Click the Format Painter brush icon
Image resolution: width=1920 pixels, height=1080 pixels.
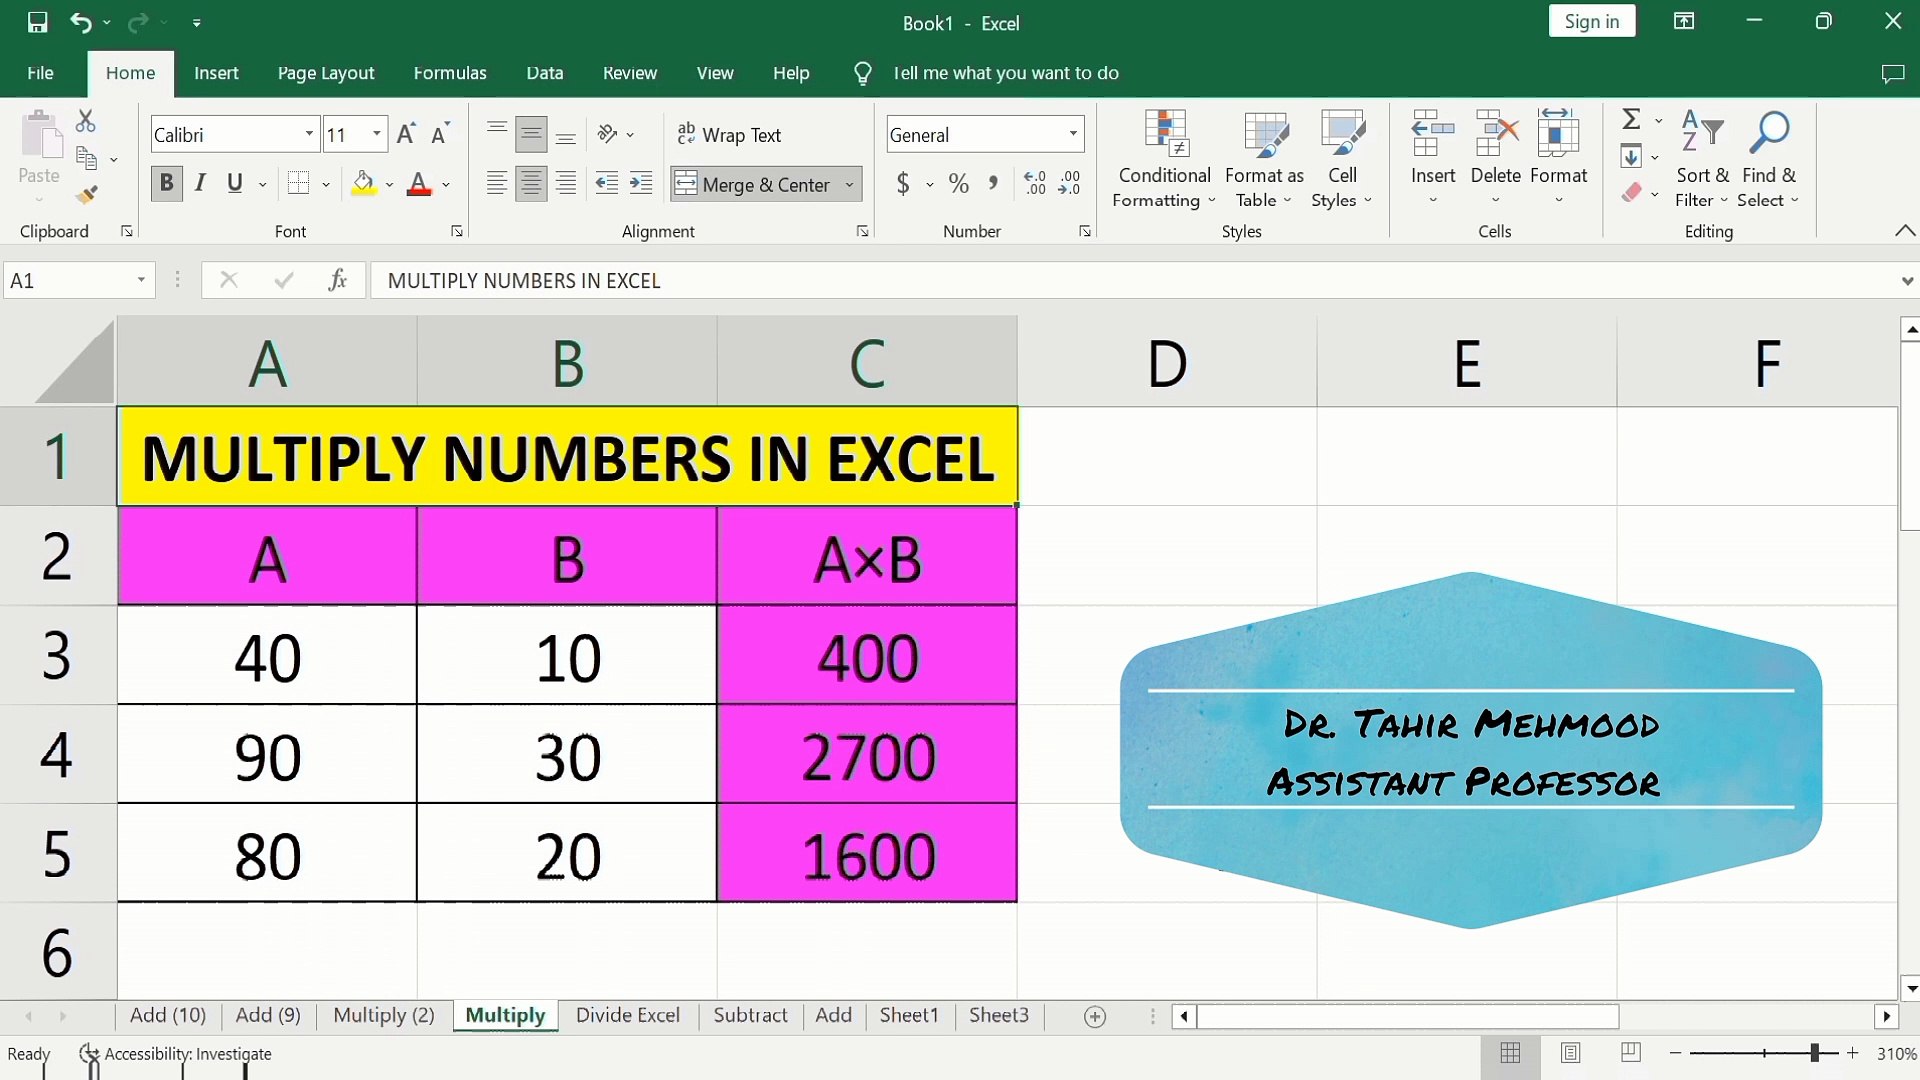coord(88,195)
